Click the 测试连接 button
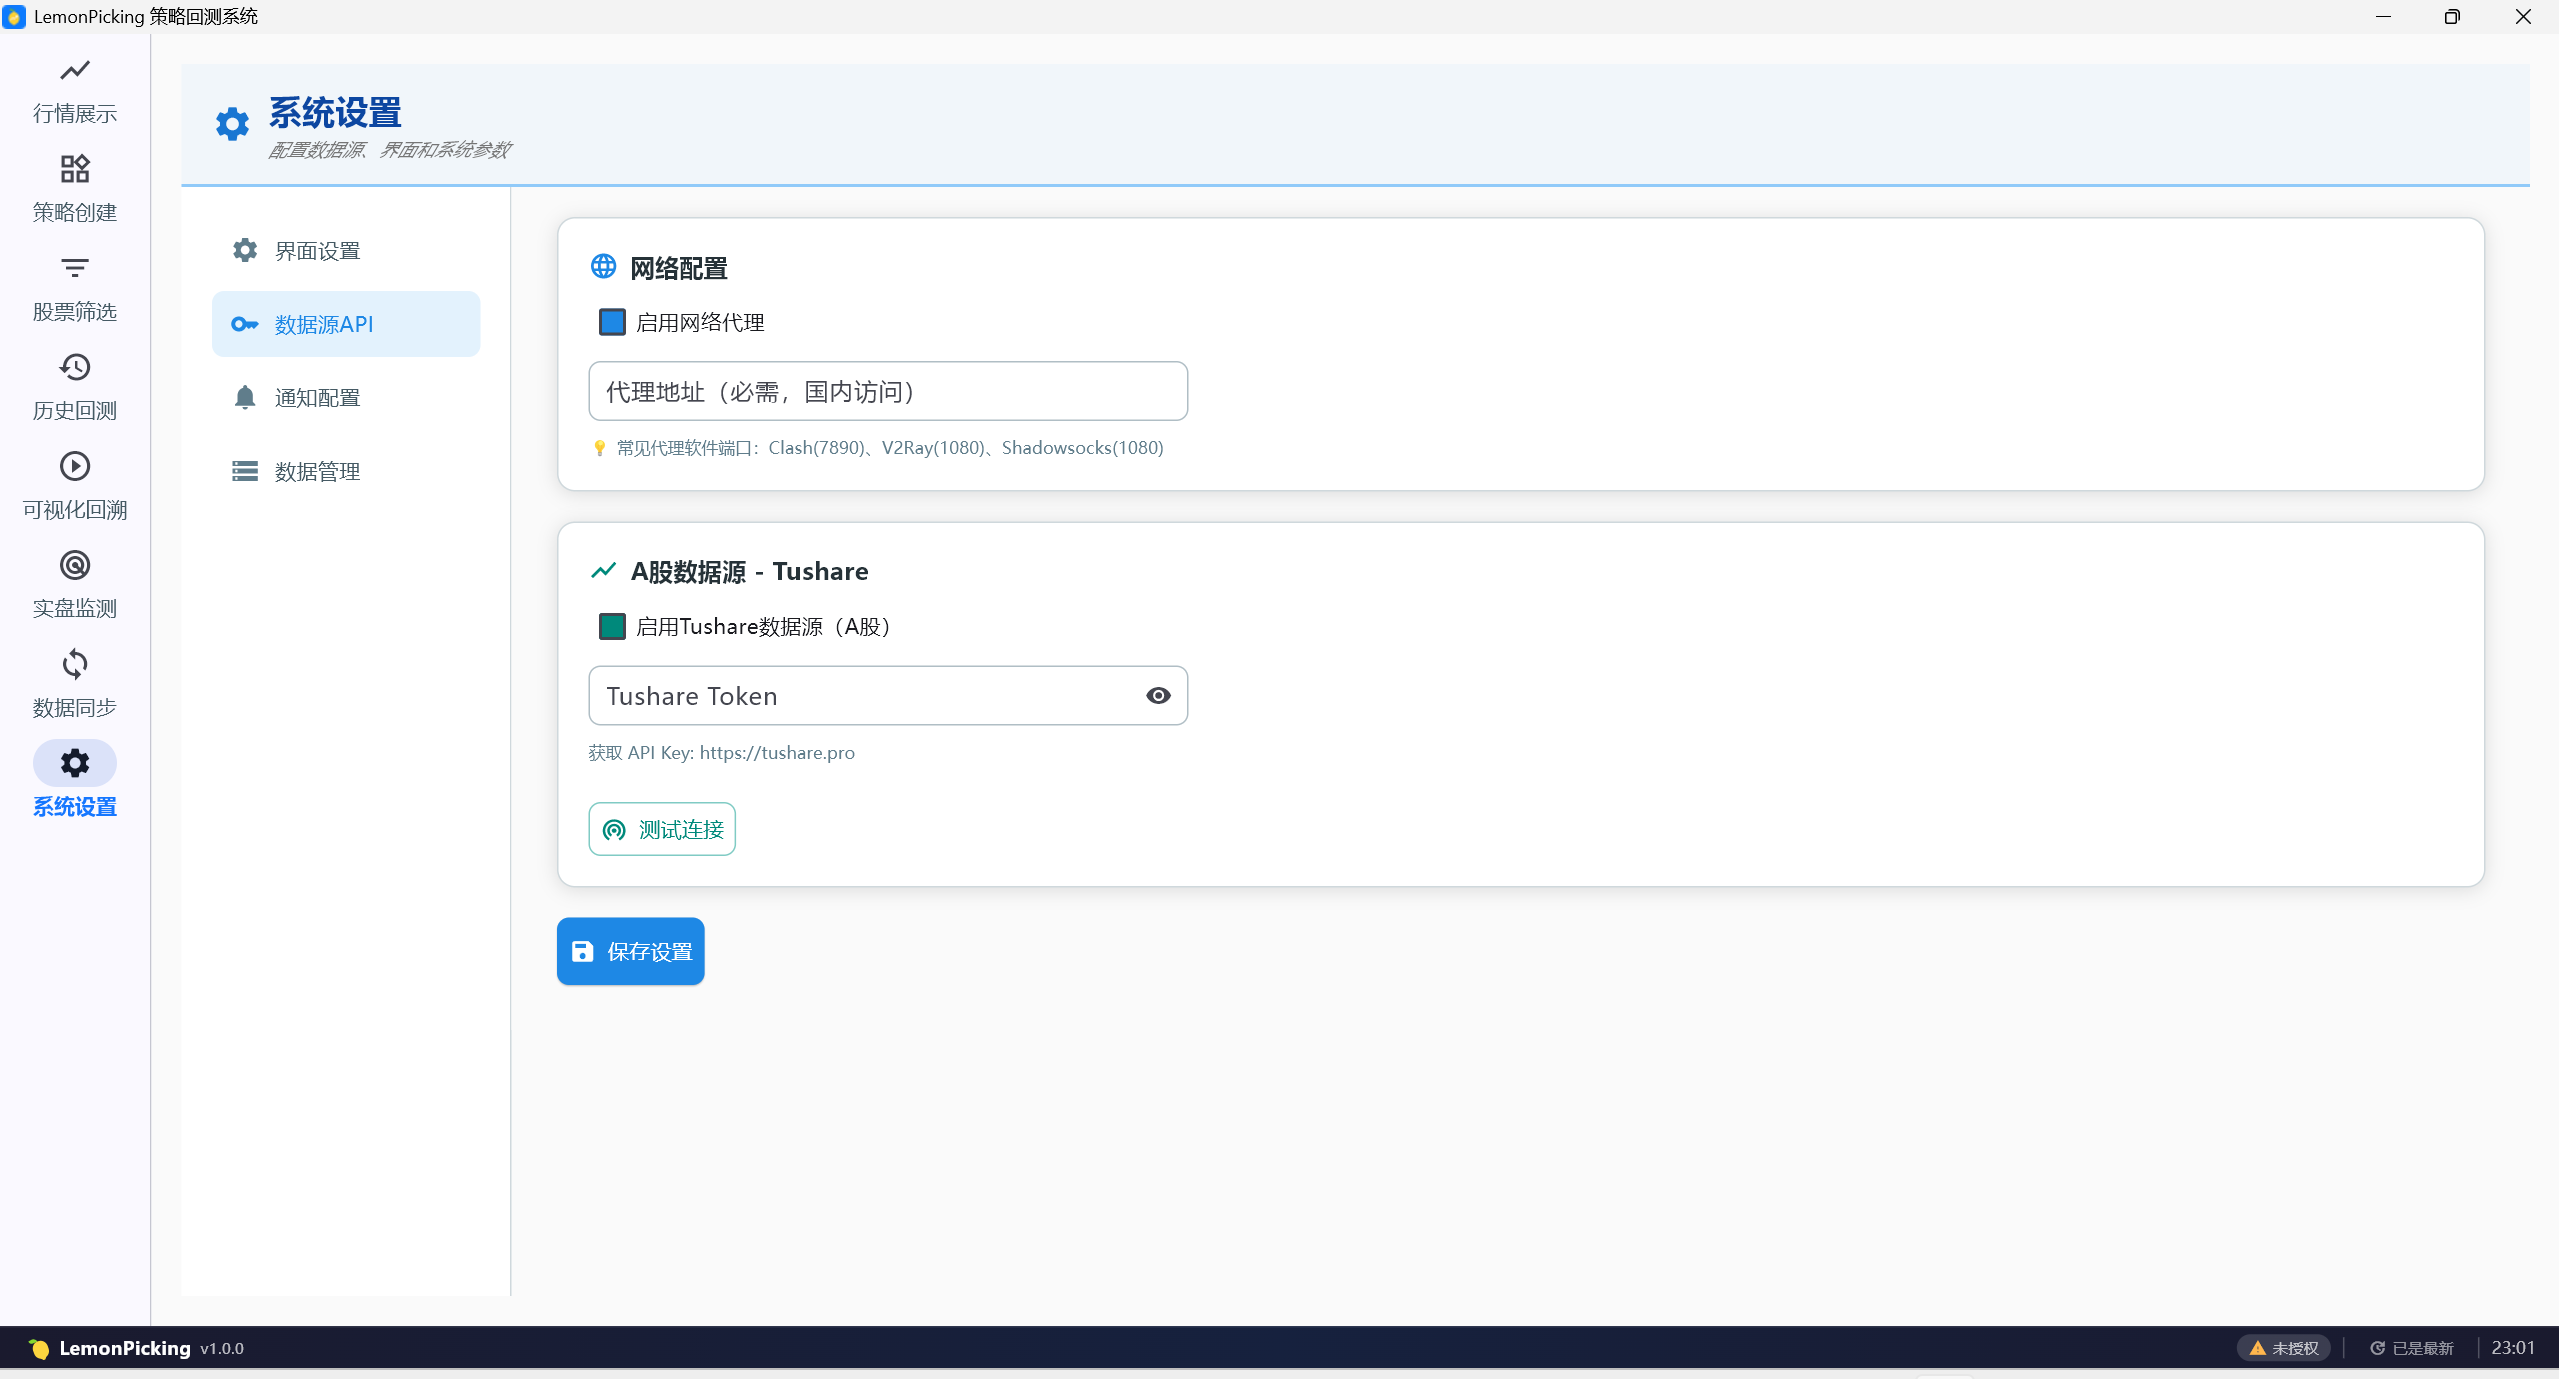The image size is (2559, 1379). coord(662,829)
